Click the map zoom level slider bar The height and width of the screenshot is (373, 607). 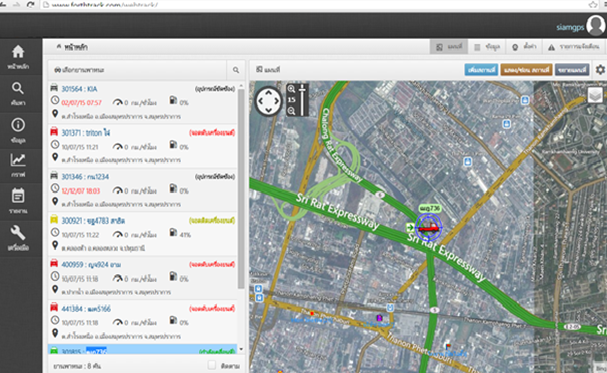[x=302, y=101]
